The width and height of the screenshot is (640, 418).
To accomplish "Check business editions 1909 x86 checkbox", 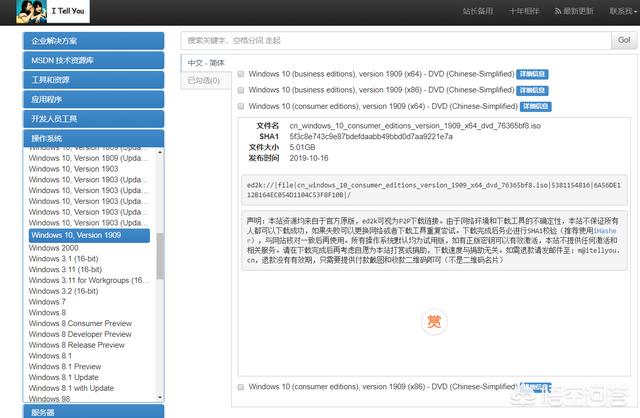I will click(x=241, y=90).
